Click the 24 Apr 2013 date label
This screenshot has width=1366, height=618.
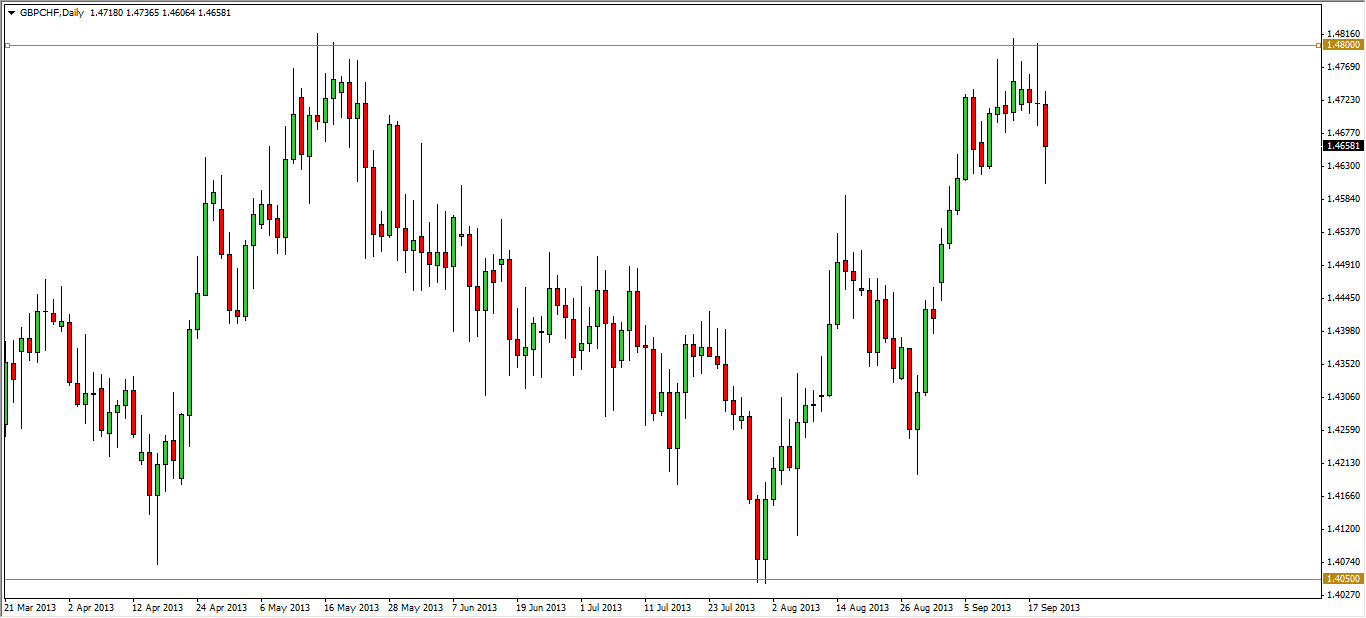click(222, 607)
